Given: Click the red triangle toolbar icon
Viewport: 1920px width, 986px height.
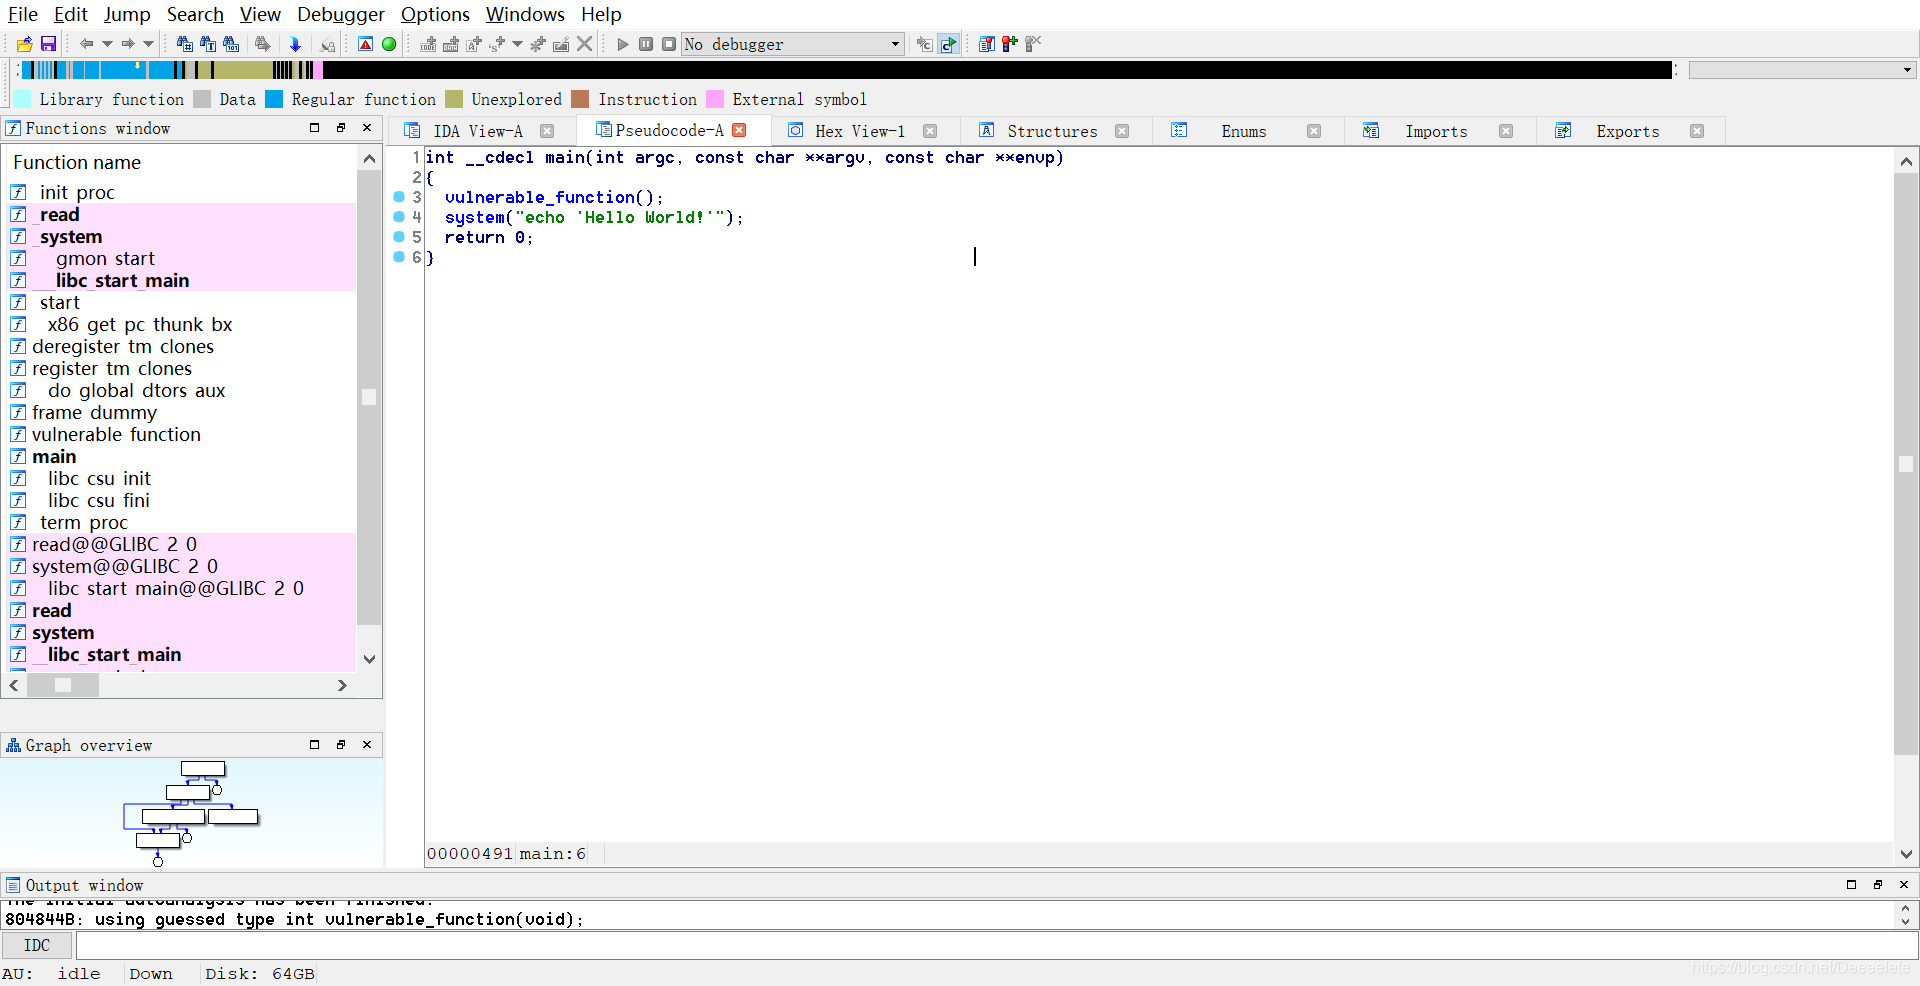Looking at the screenshot, I should click(x=366, y=44).
